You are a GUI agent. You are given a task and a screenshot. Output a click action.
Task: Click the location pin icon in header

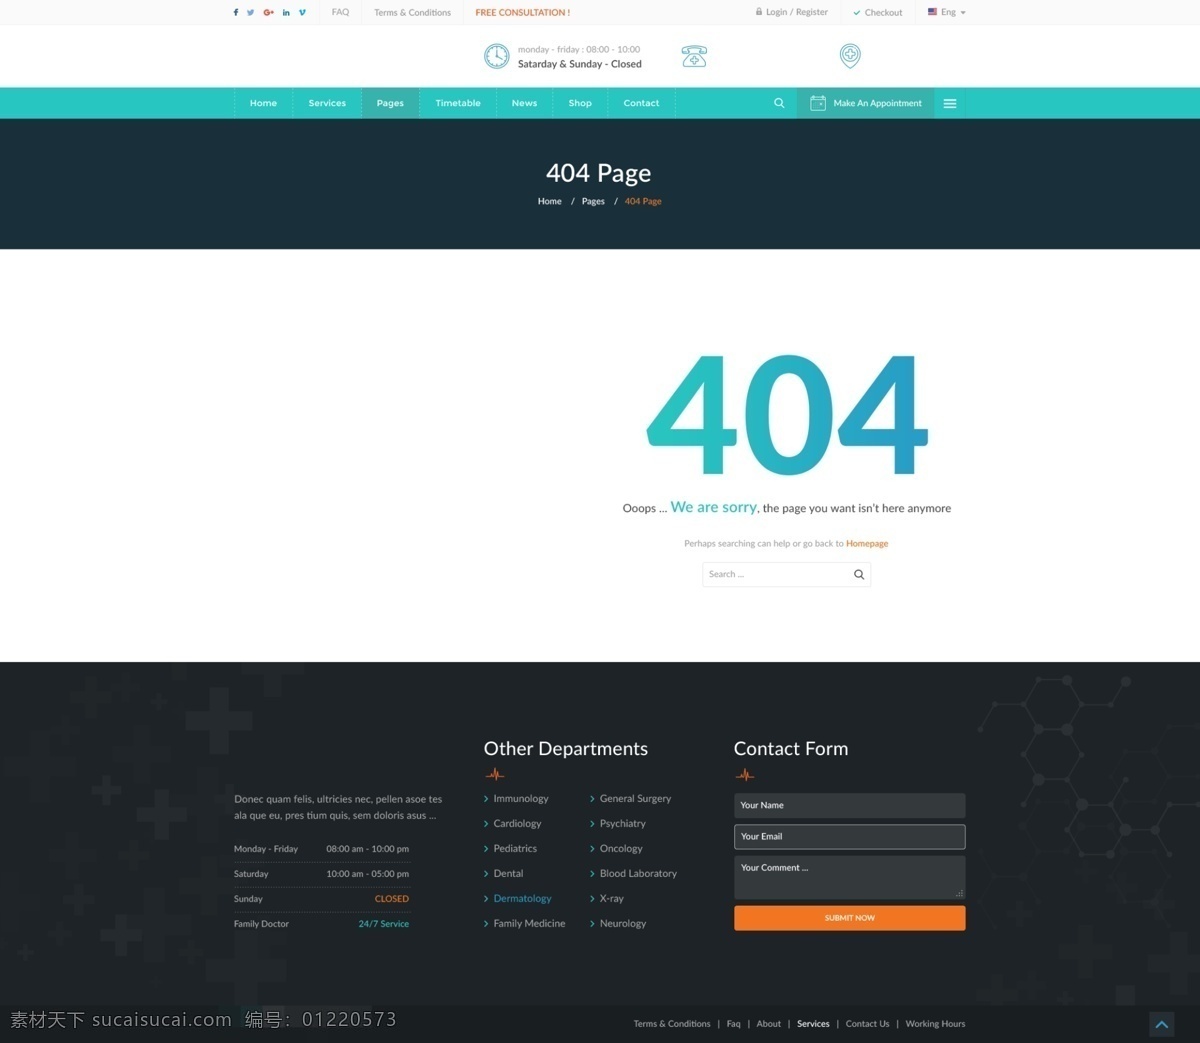click(850, 56)
